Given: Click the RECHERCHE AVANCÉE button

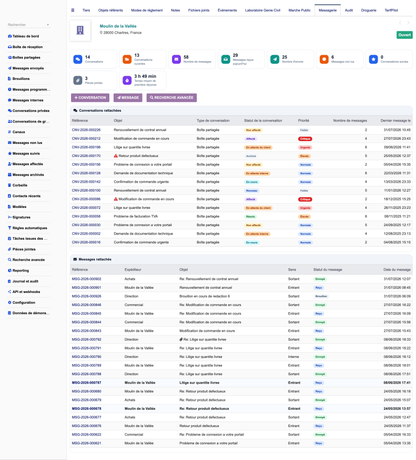Looking at the screenshot, I should point(172,98).
